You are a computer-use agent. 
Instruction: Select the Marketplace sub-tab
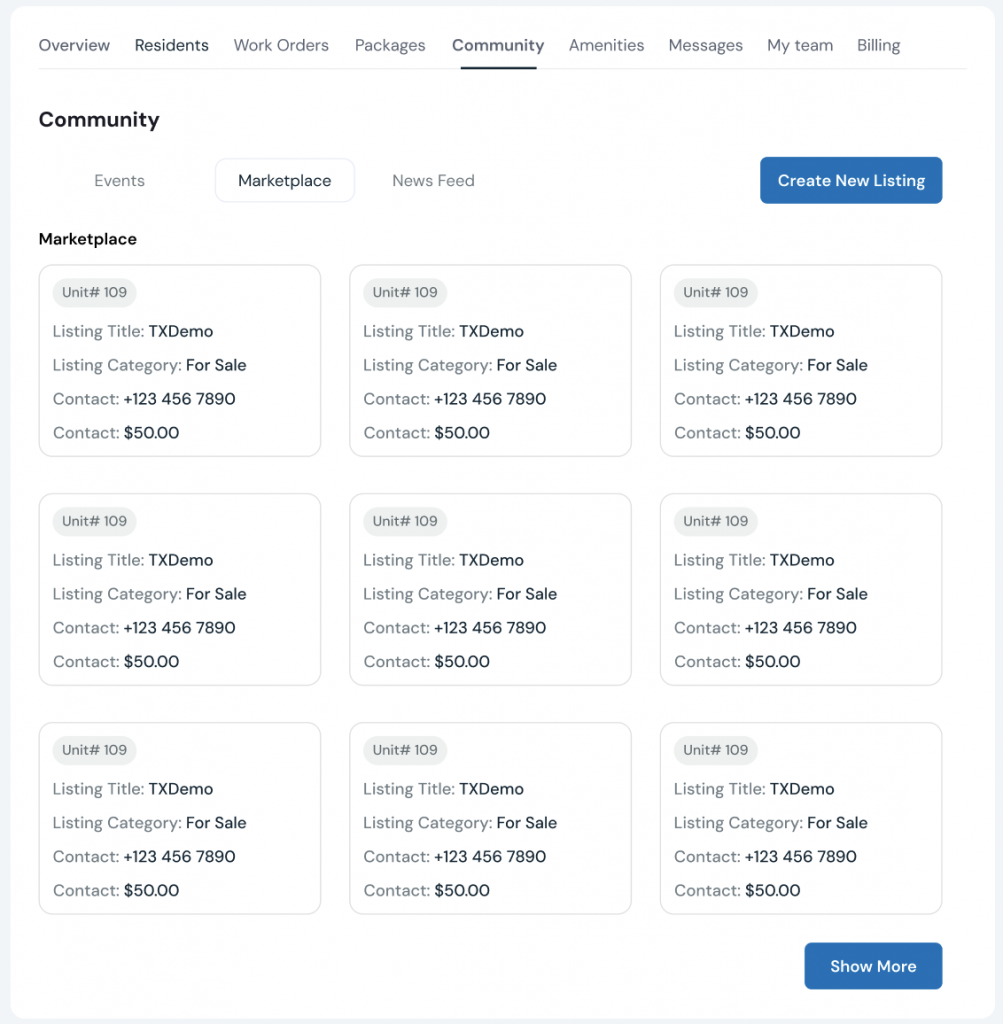(284, 181)
